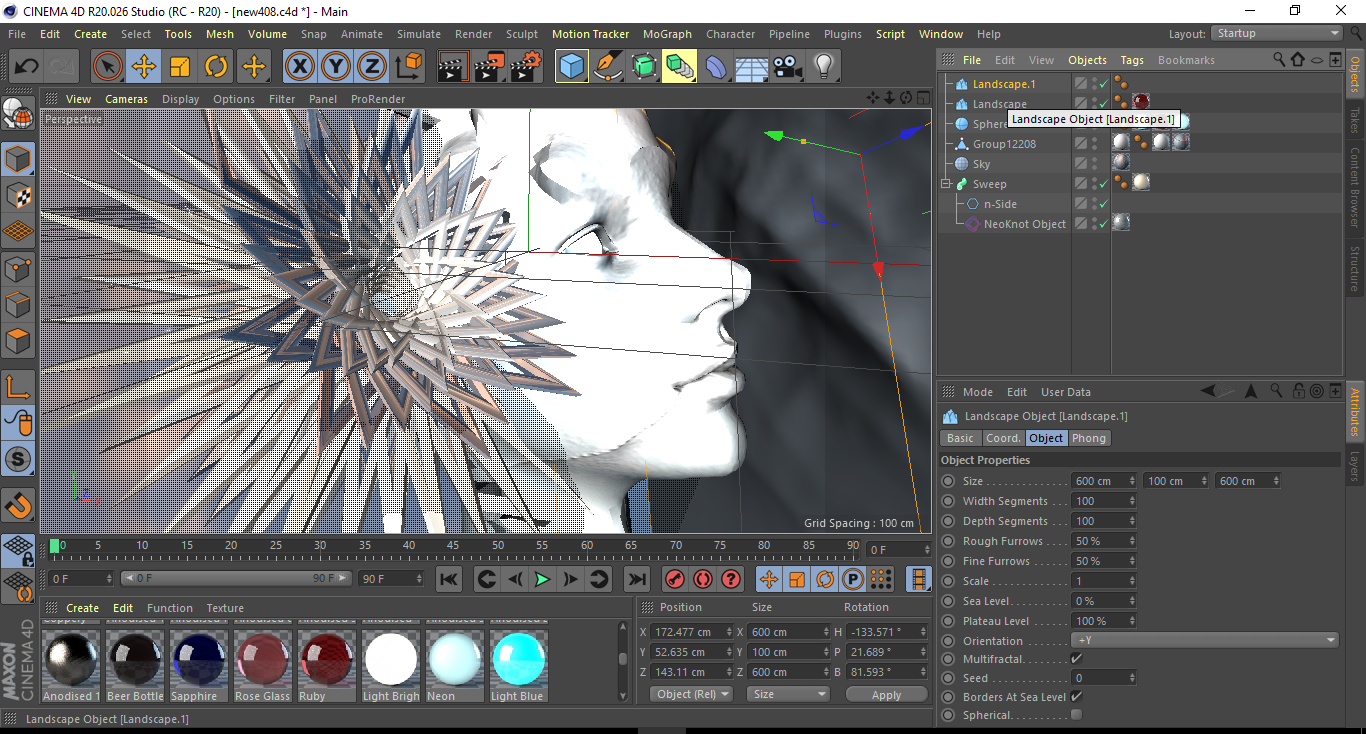Open the Orientation +Y dropdown
Viewport: 1366px width, 734px height.
[1204, 640]
